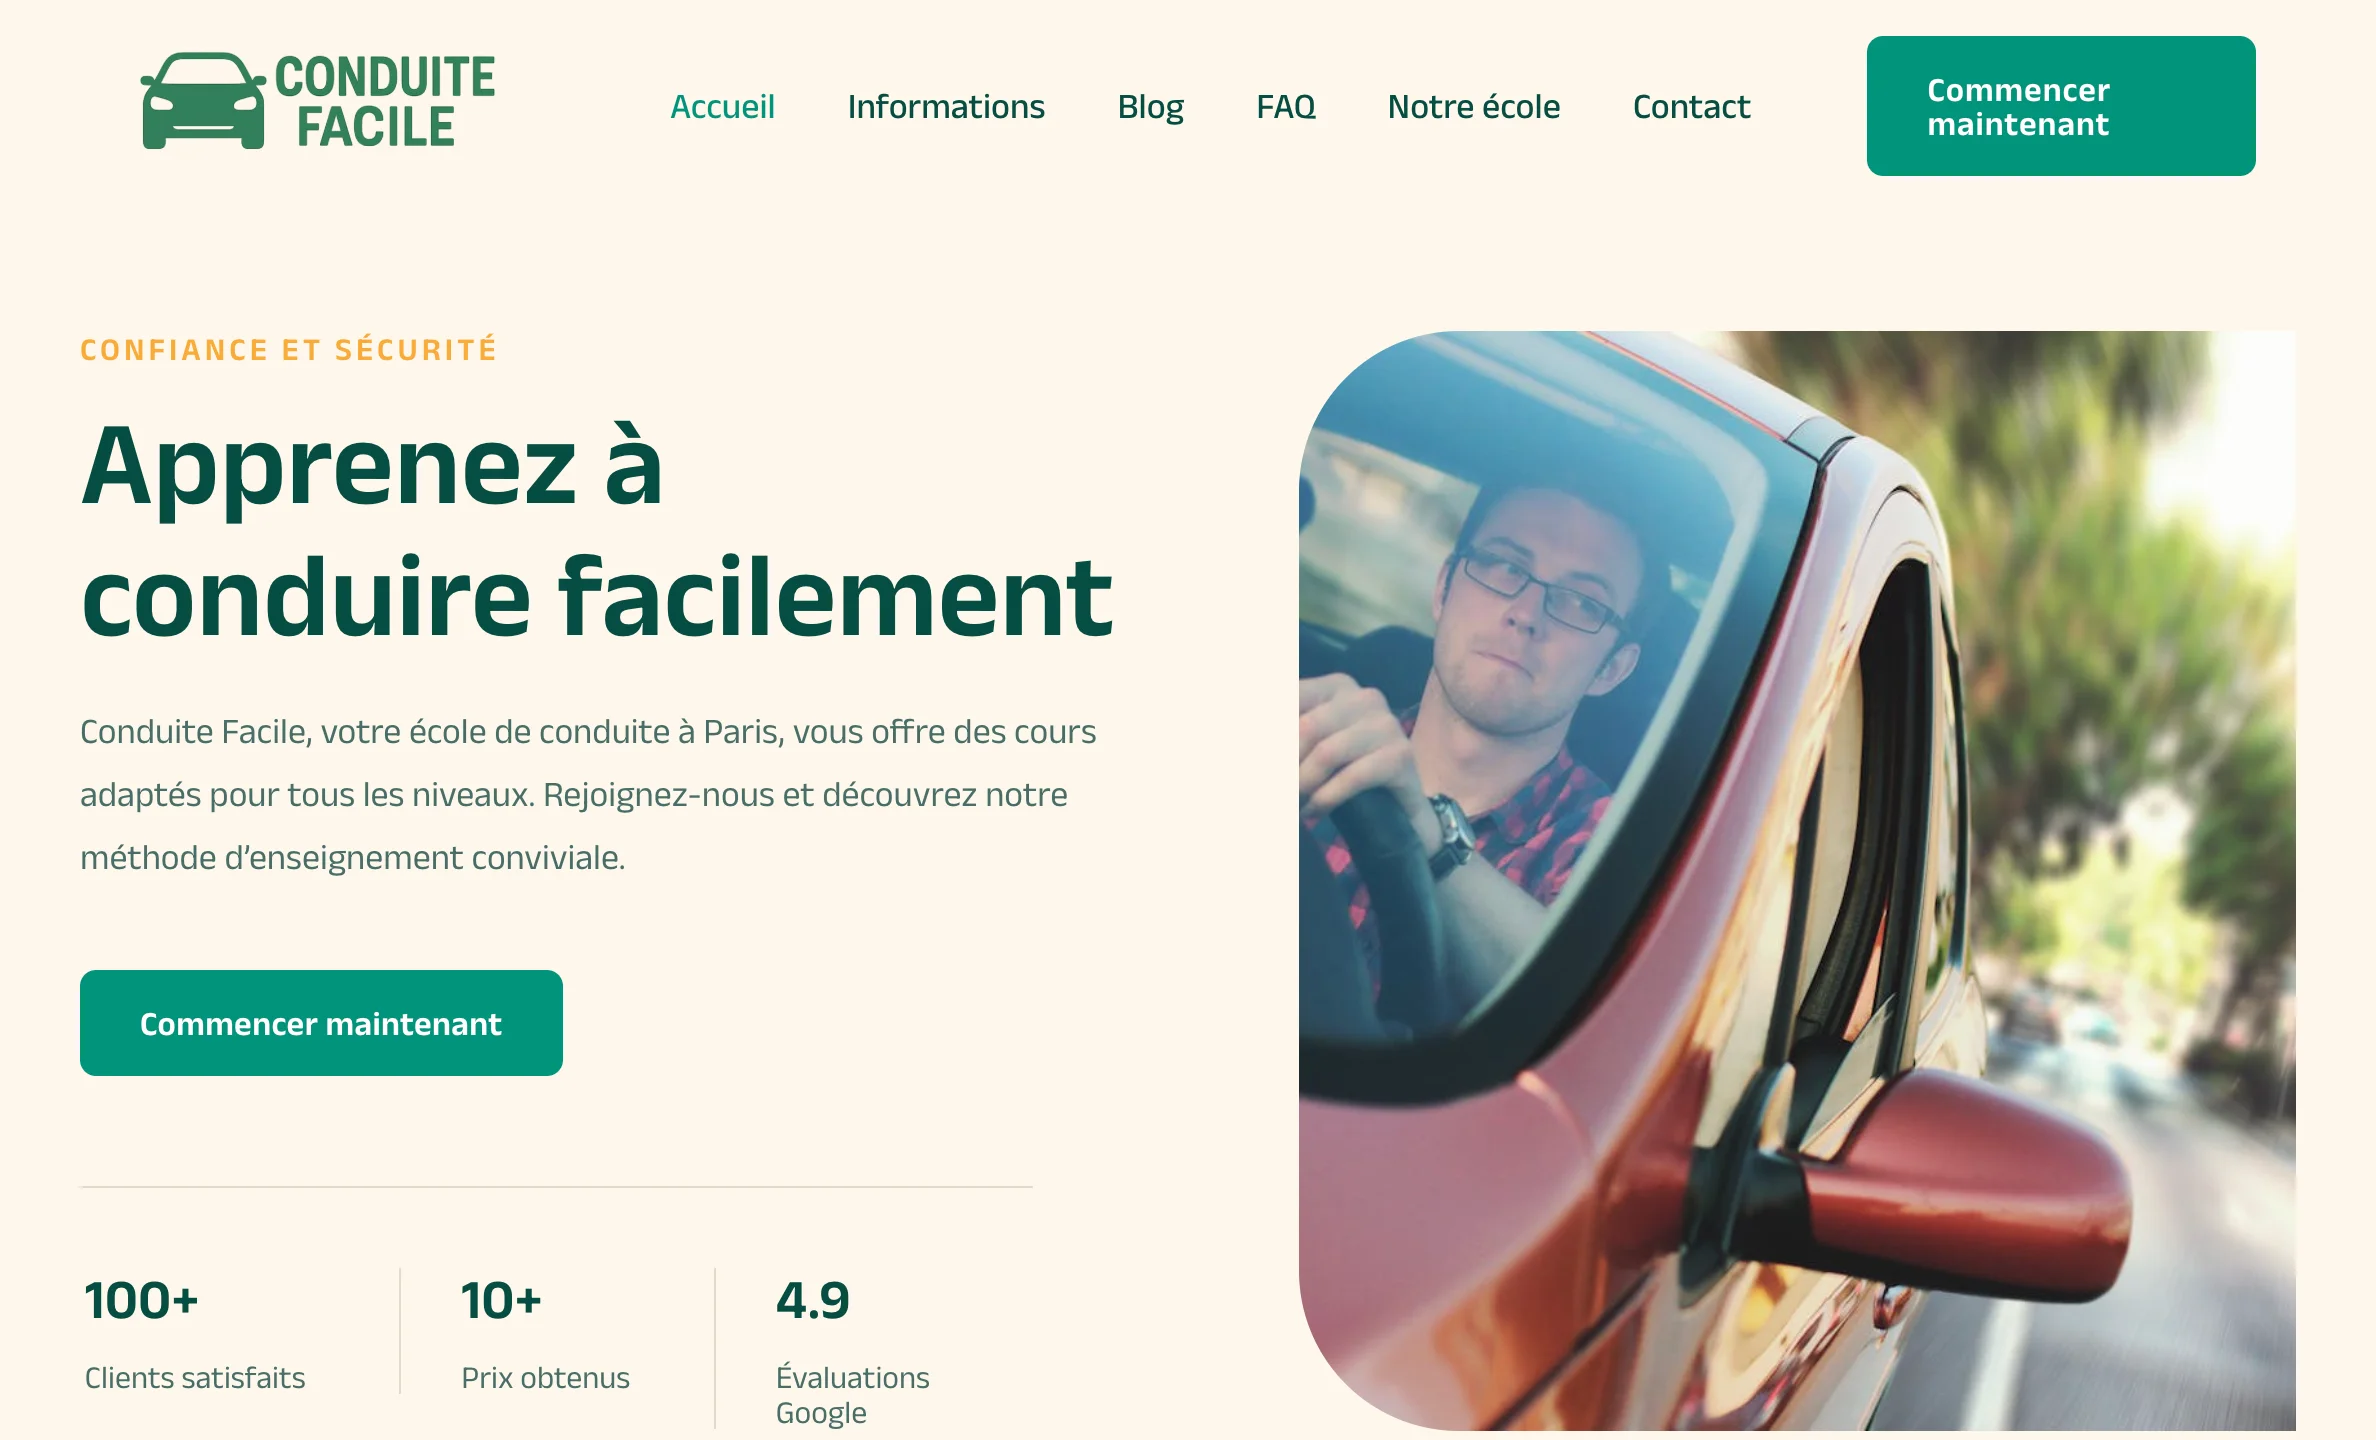Image resolution: width=2376 pixels, height=1440 pixels.
Task: Click the 100+ clients statistic
Action: point(141,1301)
